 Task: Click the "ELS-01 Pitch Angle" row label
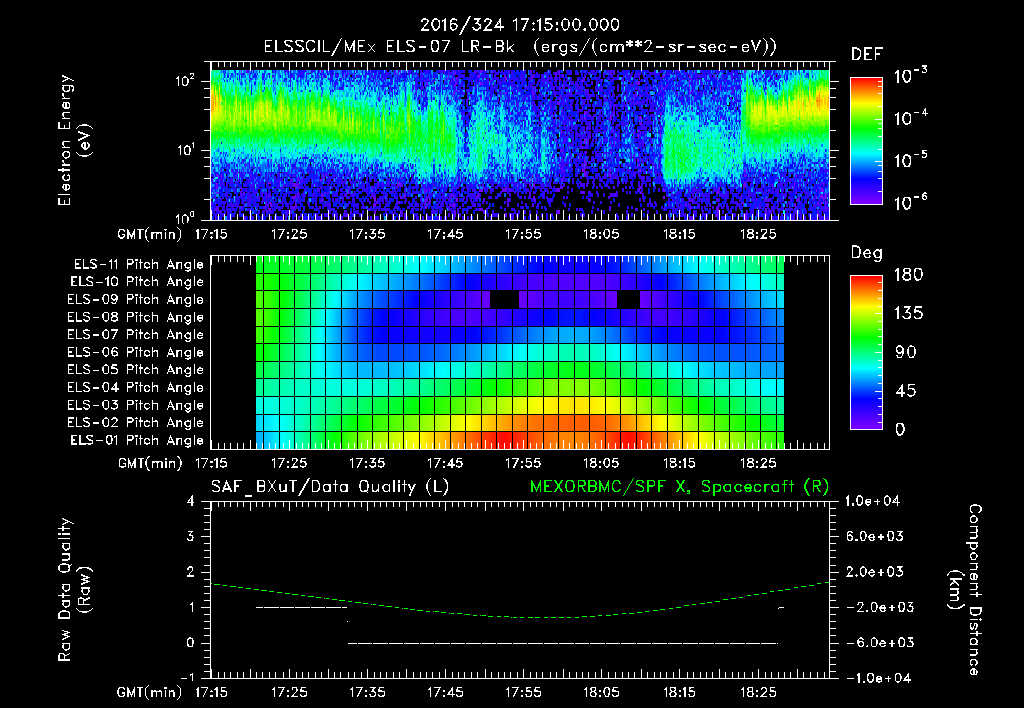(137, 440)
